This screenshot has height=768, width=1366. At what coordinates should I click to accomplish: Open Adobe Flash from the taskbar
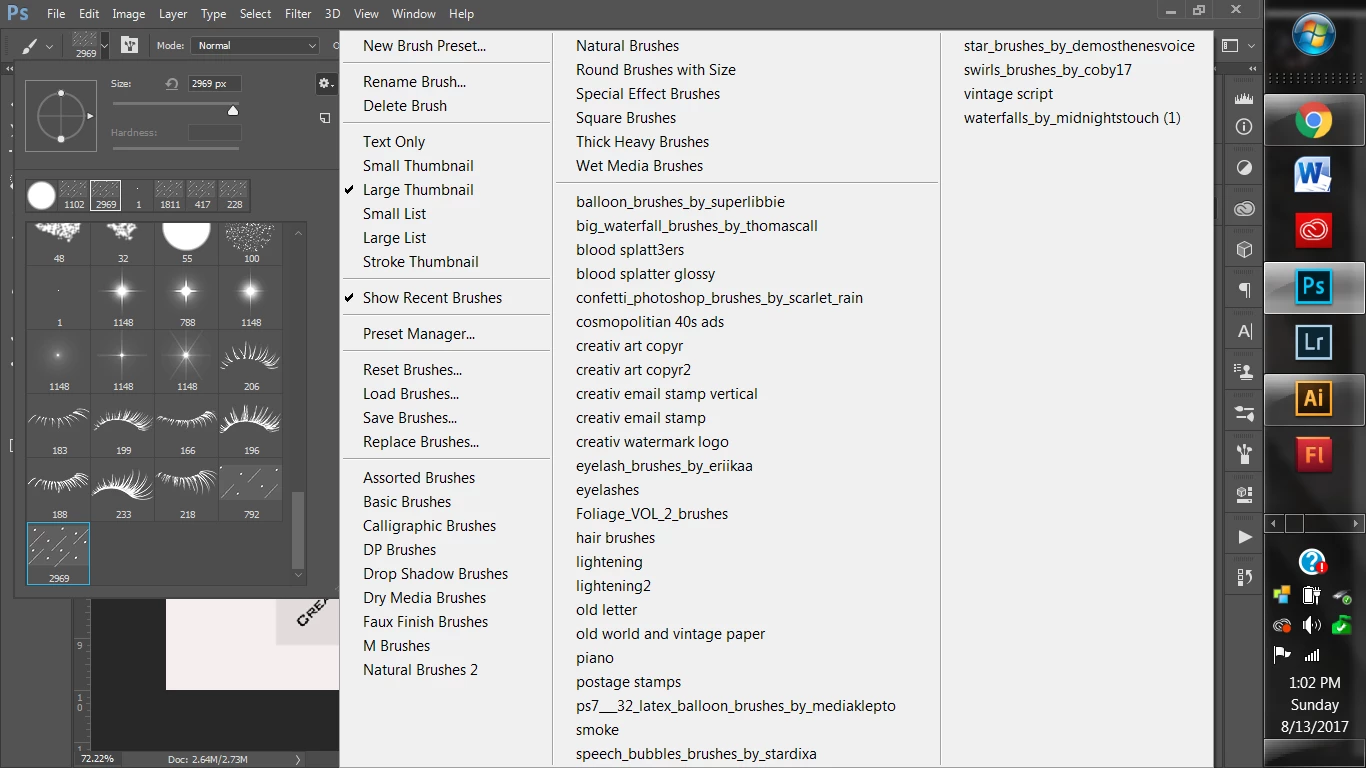pos(1313,454)
